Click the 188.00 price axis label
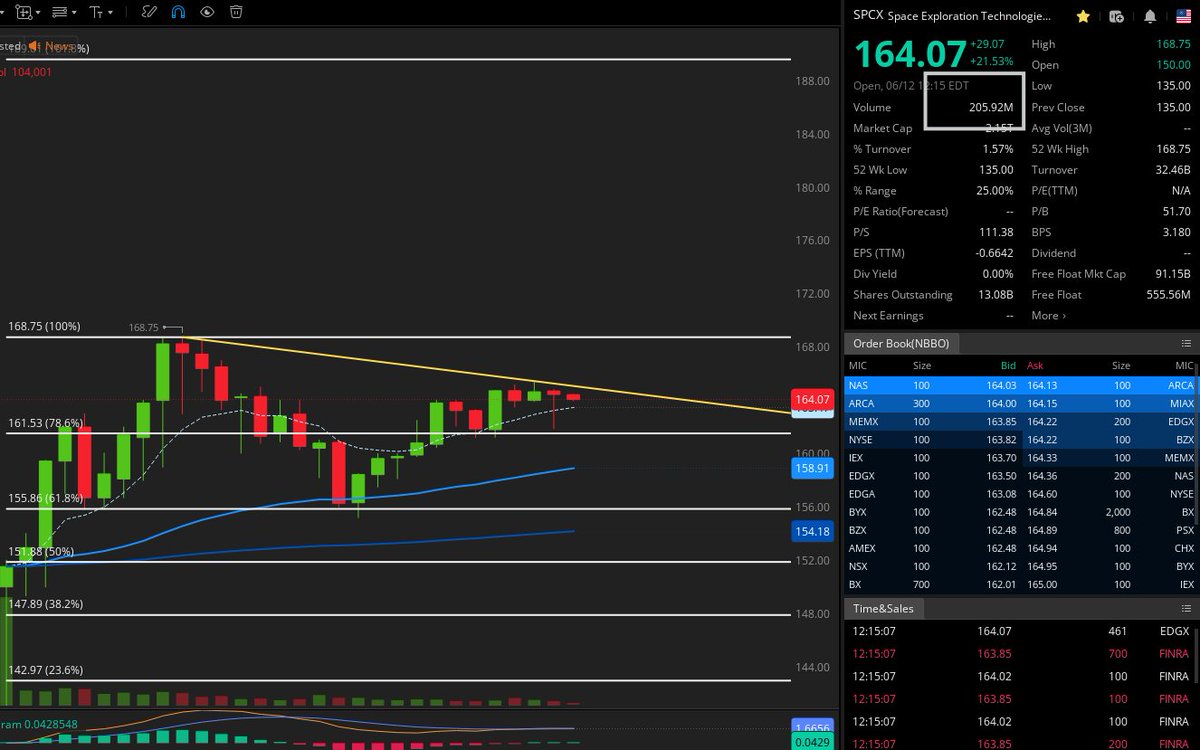Image resolution: width=1200 pixels, height=750 pixels. pyautogui.click(x=813, y=81)
